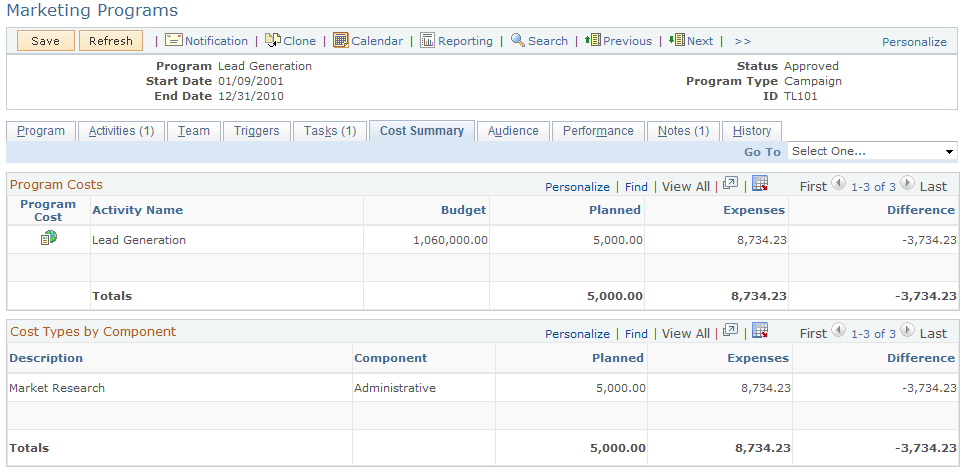Open Program Costs grid in new window
Screen dimensions: 966x472
click(730, 185)
